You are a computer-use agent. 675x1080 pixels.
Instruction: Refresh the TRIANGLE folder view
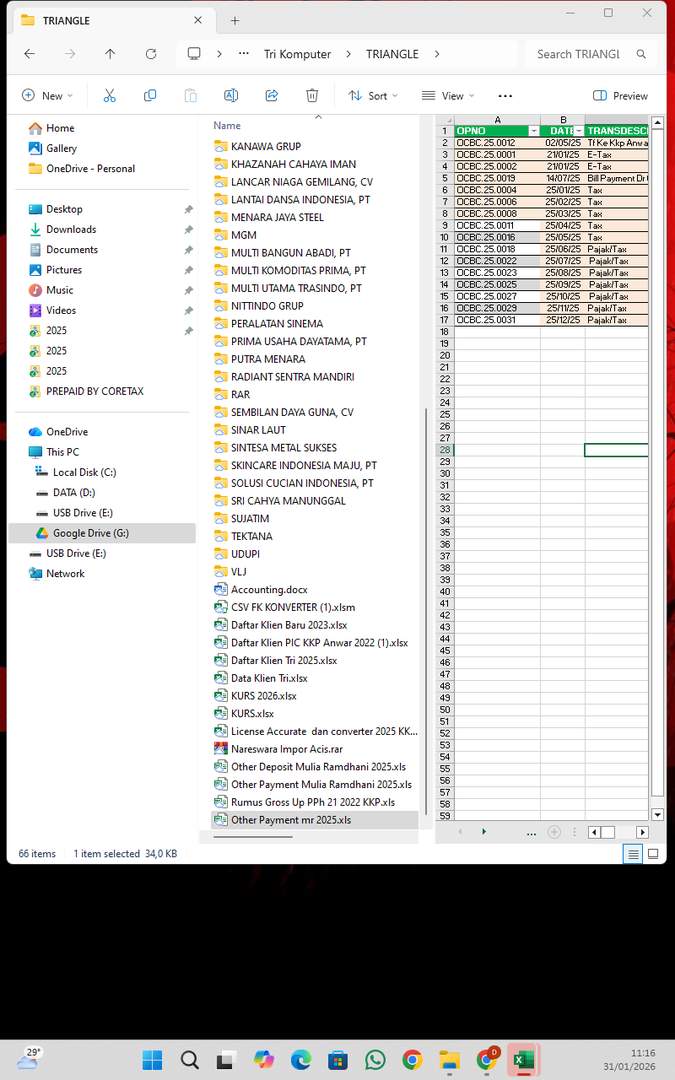click(x=151, y=54)
